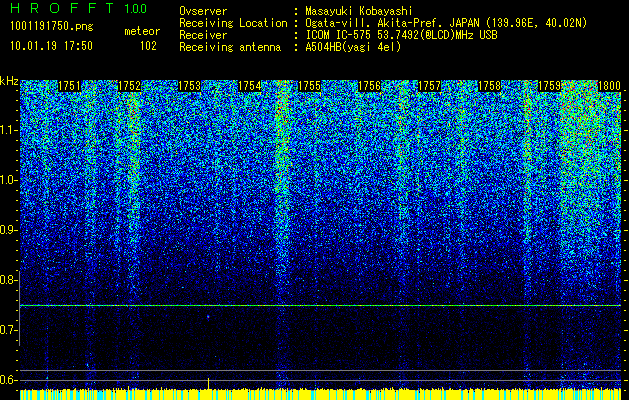Click the 1758 time marker
The image size is (629, 400).
point(490,86)
